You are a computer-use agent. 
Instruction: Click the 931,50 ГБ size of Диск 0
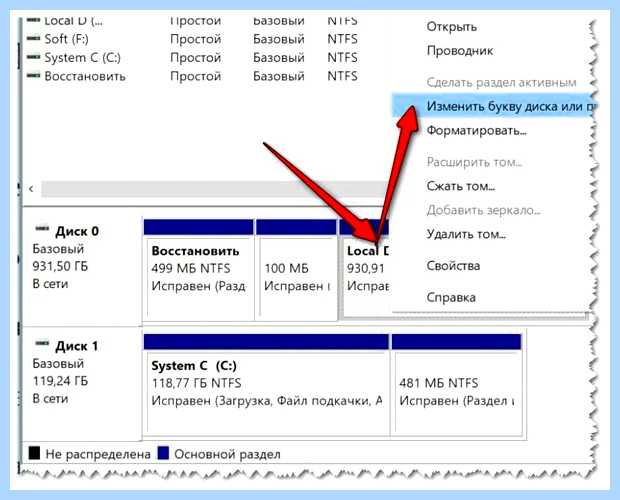[60, 266]
